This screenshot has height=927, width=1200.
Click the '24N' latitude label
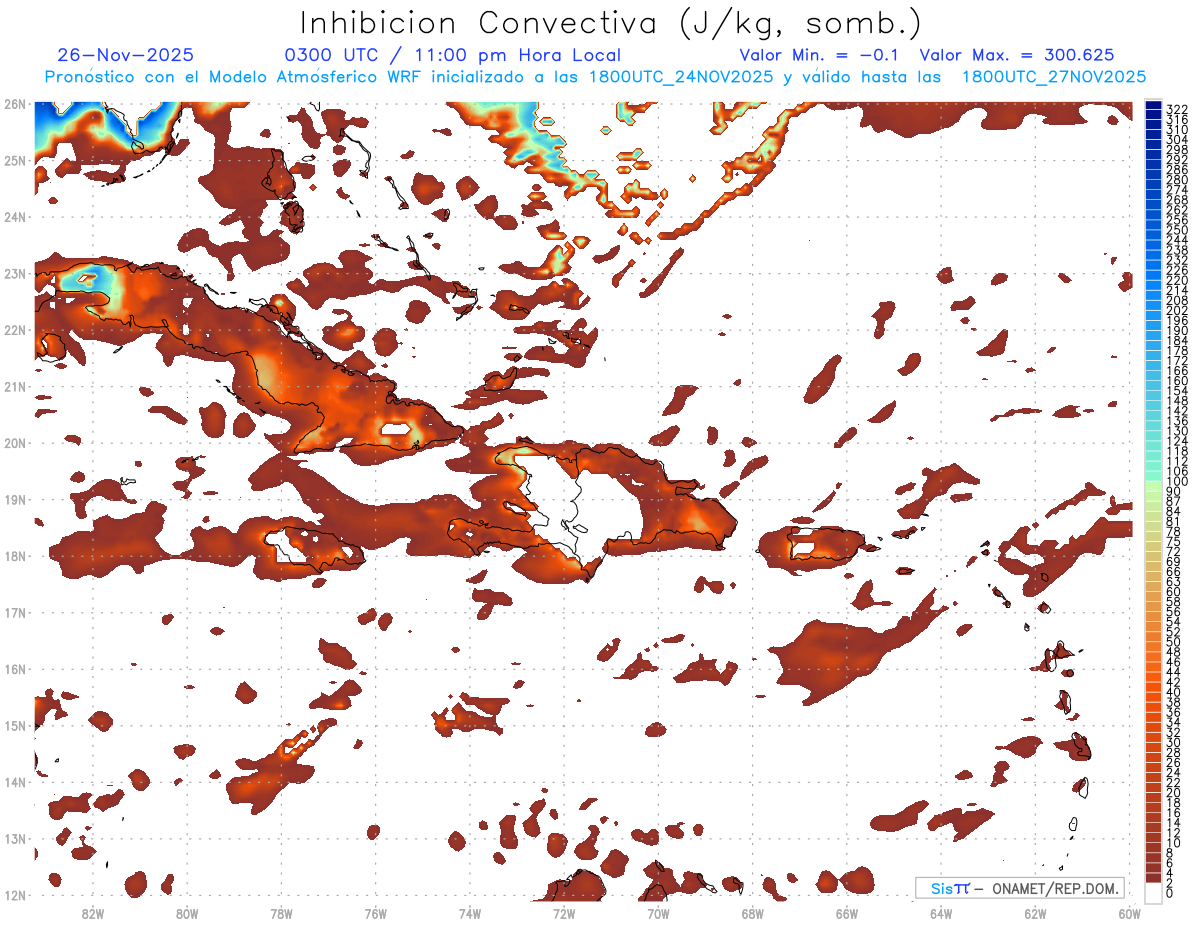[x=14, y=216]
